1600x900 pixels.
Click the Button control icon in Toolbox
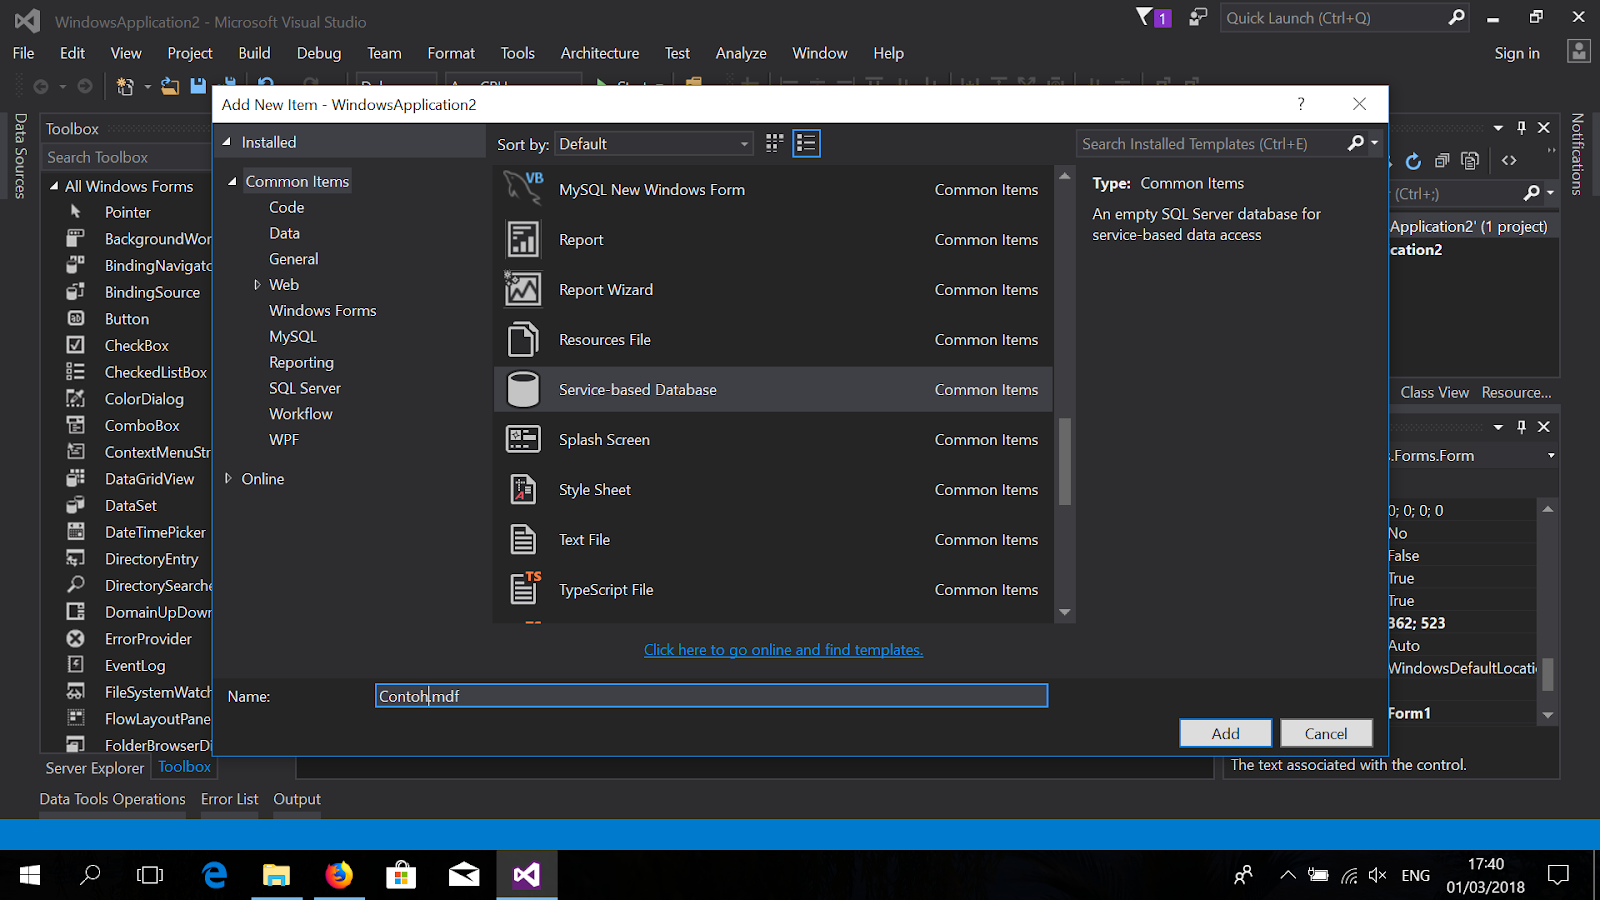coord(76,318)
